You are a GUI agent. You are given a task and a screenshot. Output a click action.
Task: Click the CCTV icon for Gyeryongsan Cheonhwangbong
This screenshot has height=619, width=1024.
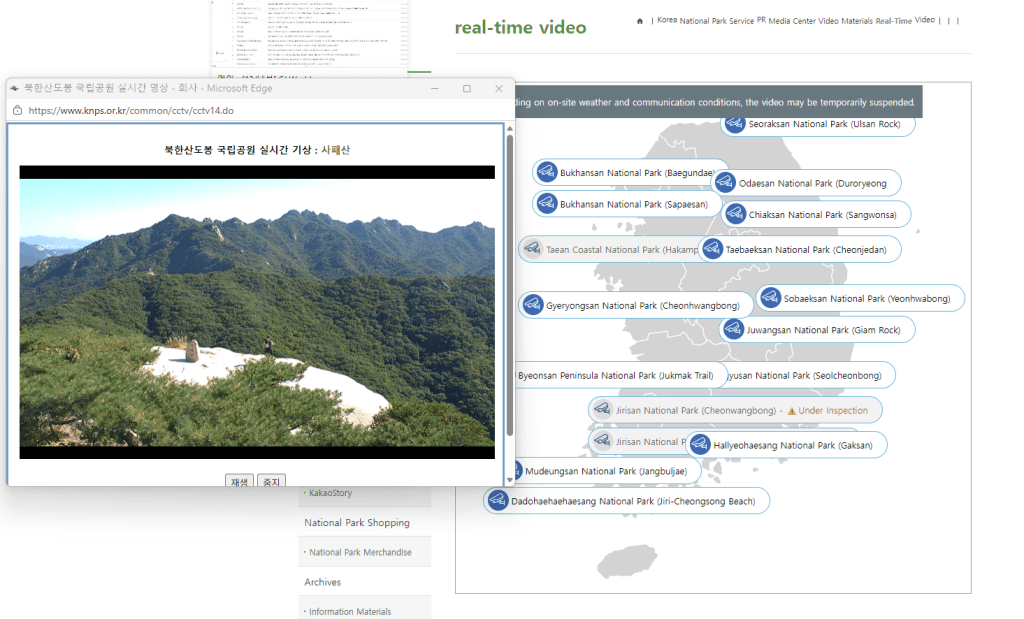(x=532, y=305)
